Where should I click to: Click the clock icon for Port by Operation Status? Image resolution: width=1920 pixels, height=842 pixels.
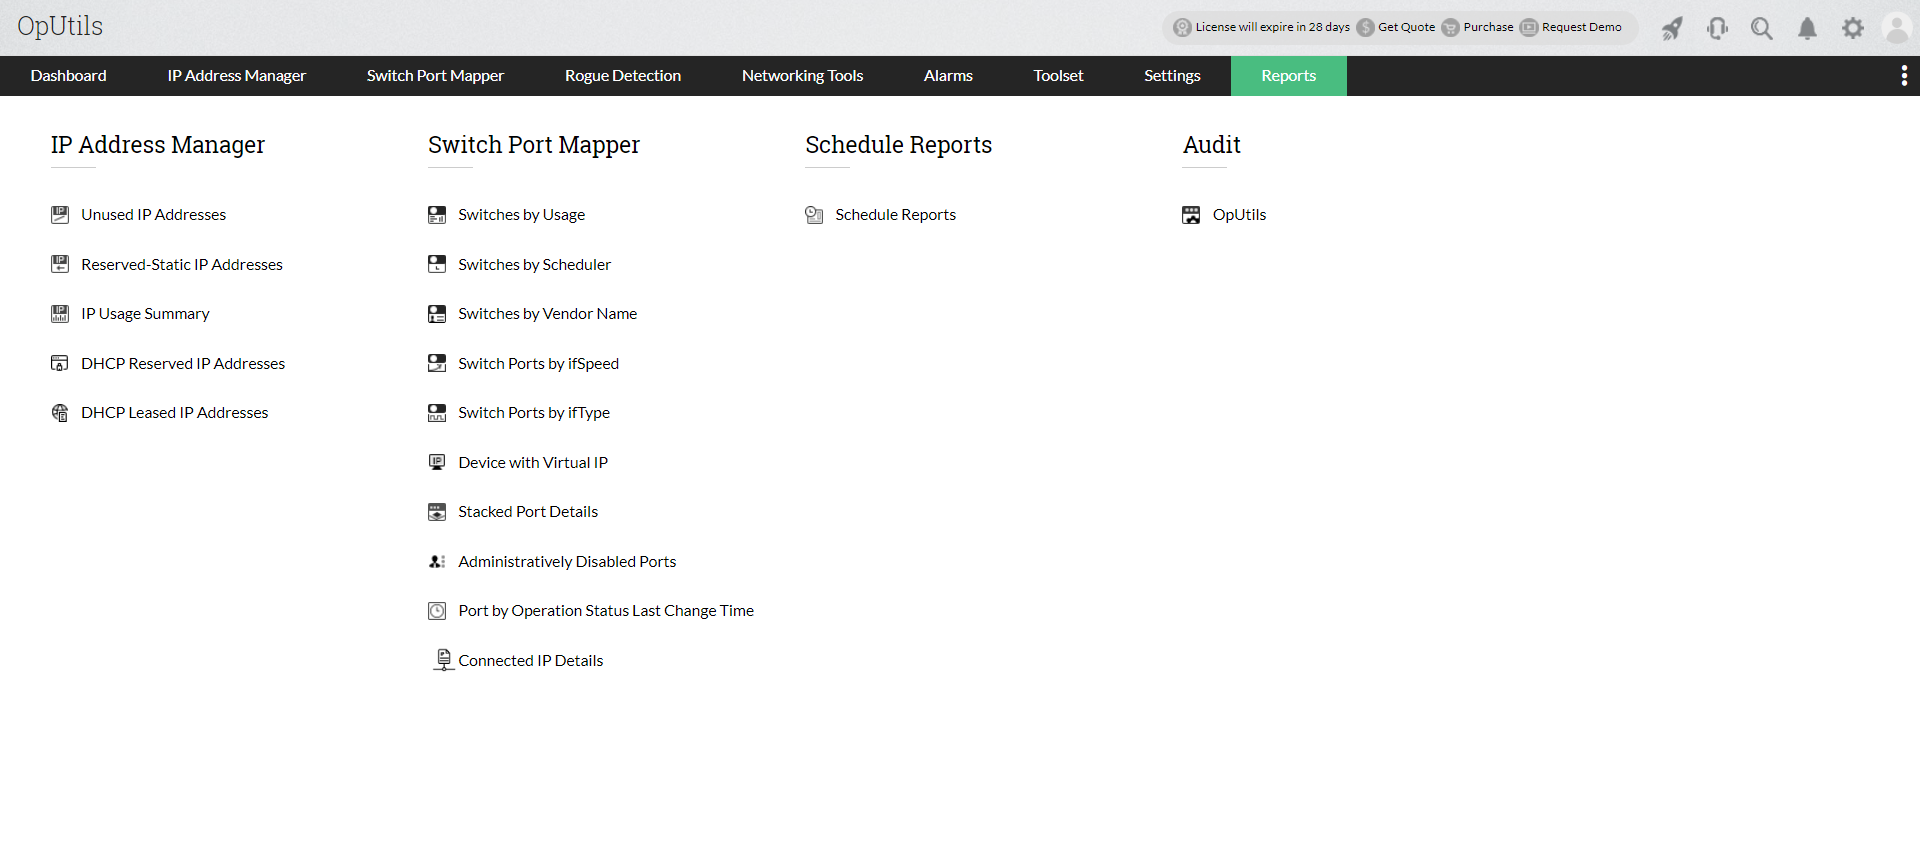coord(437,611)
